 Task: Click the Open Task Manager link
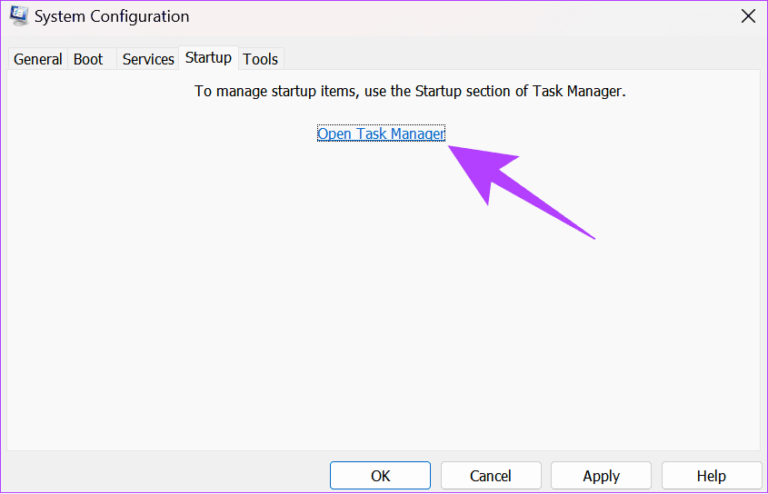tap(381, 134)
